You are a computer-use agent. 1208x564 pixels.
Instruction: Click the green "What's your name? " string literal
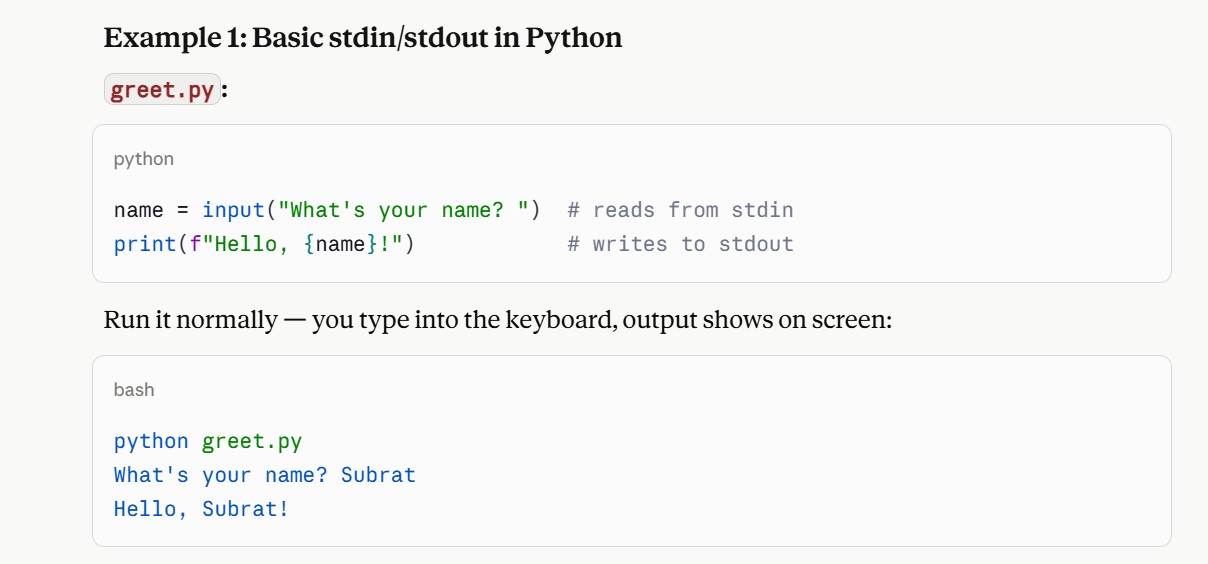point(404,210)
